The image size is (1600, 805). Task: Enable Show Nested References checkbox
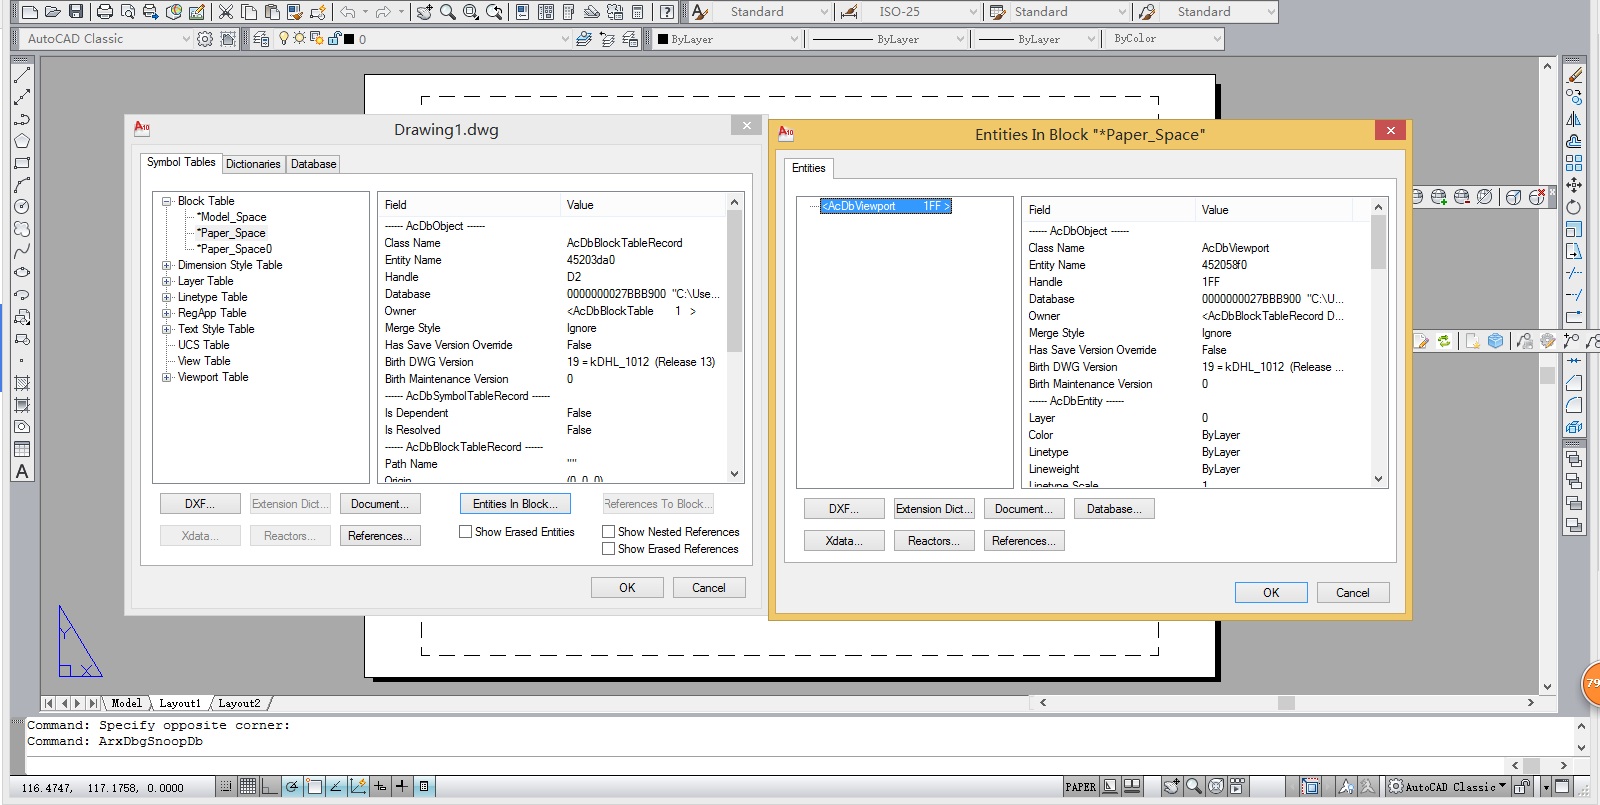tap(608, 532)
